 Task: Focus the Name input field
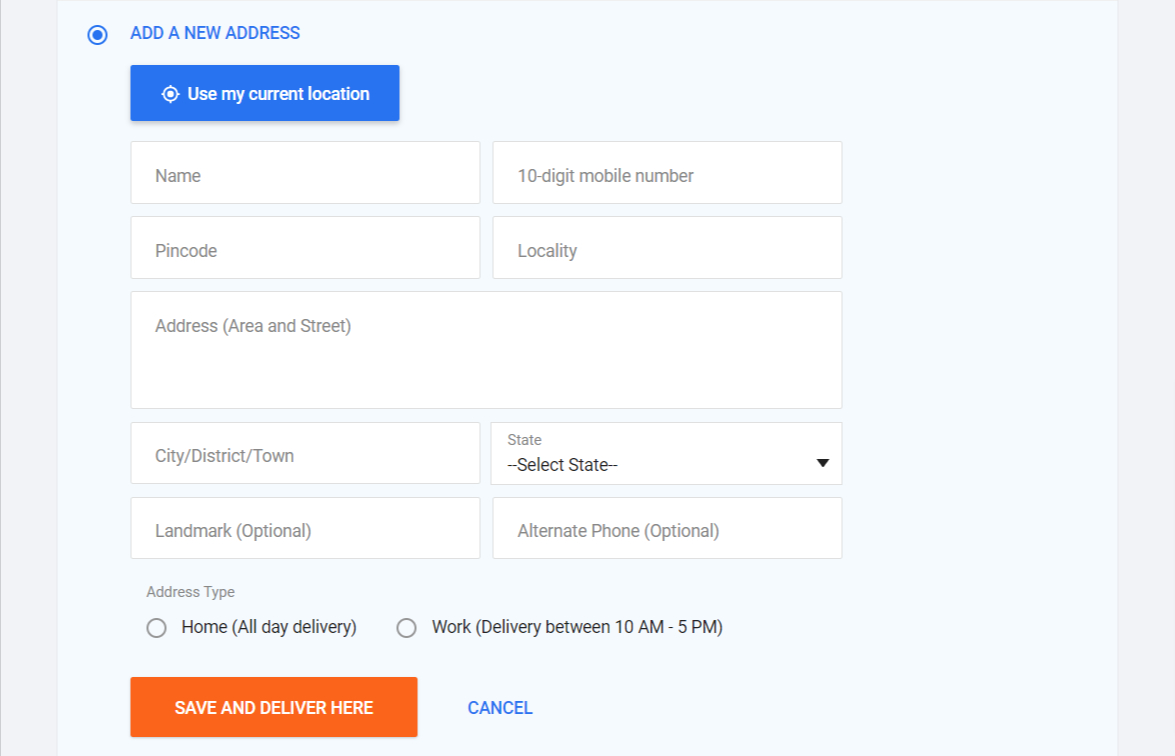[305, 173]
